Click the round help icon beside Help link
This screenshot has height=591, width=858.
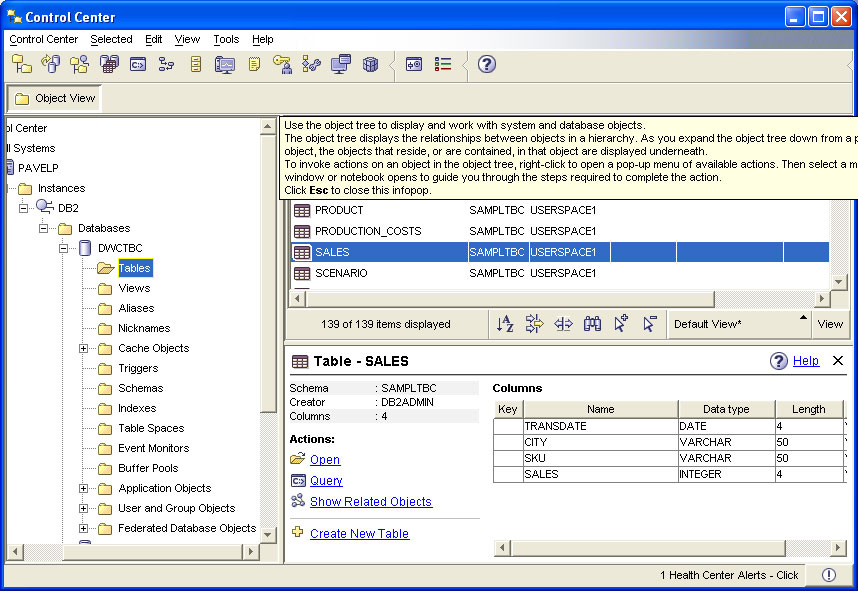point(779,361)
